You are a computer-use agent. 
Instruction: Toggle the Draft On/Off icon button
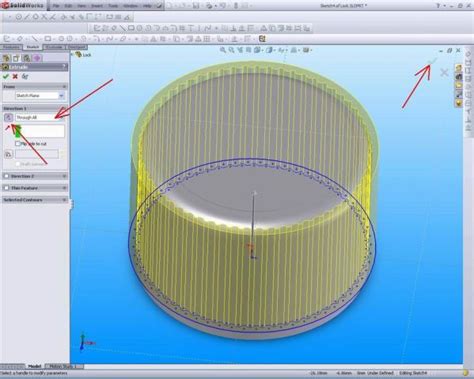point(9,154)
